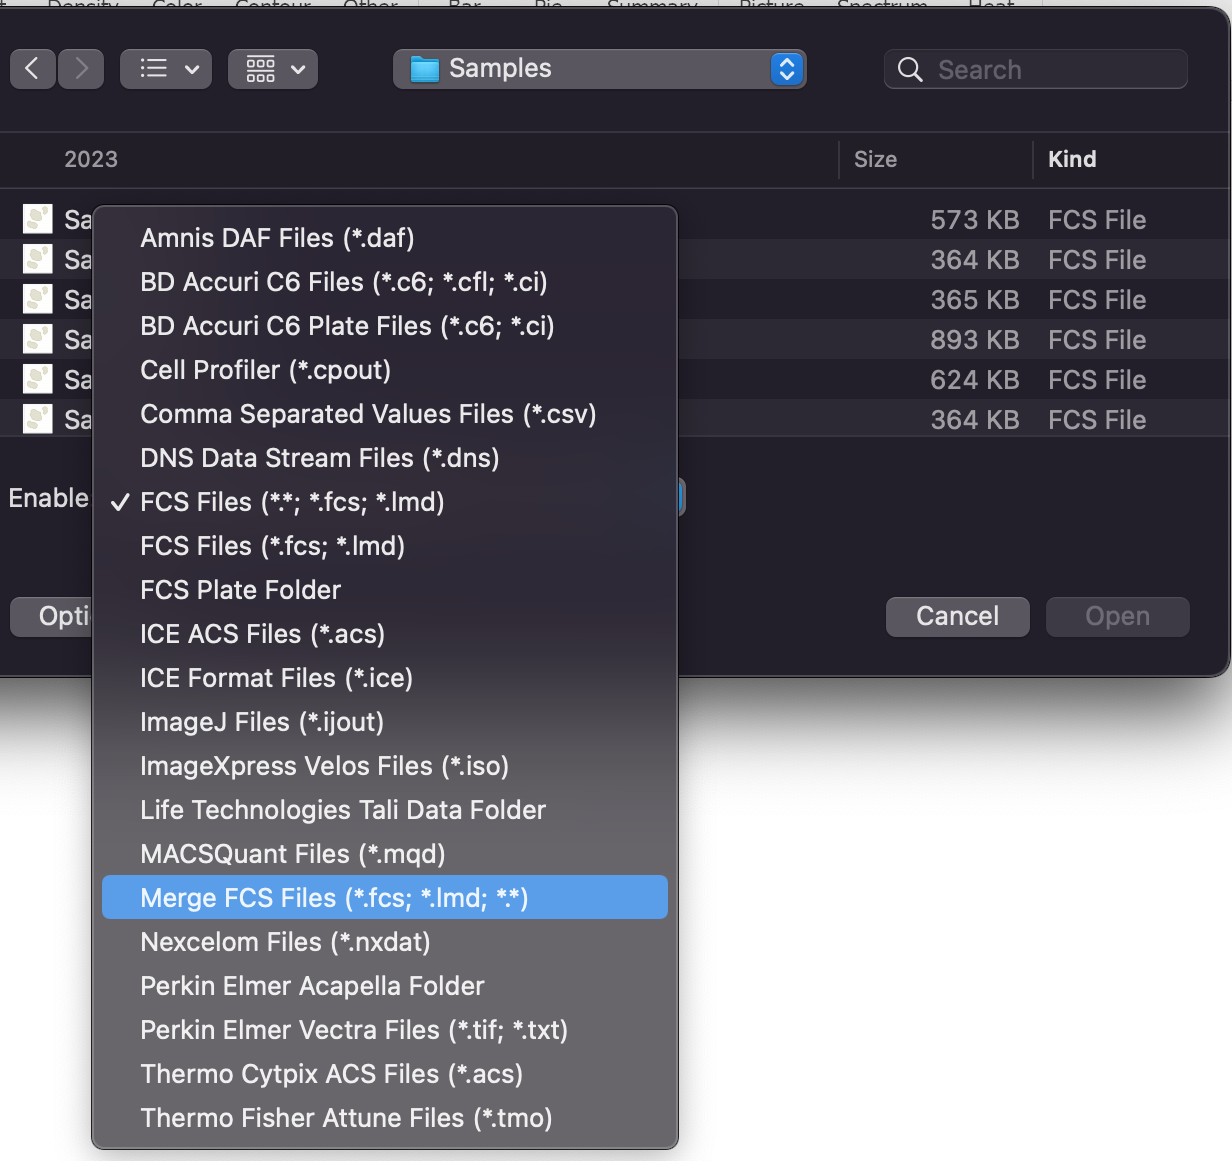Choose Cell Profiler (*.cpout)

pyautogui.click(x=385, y=370)
